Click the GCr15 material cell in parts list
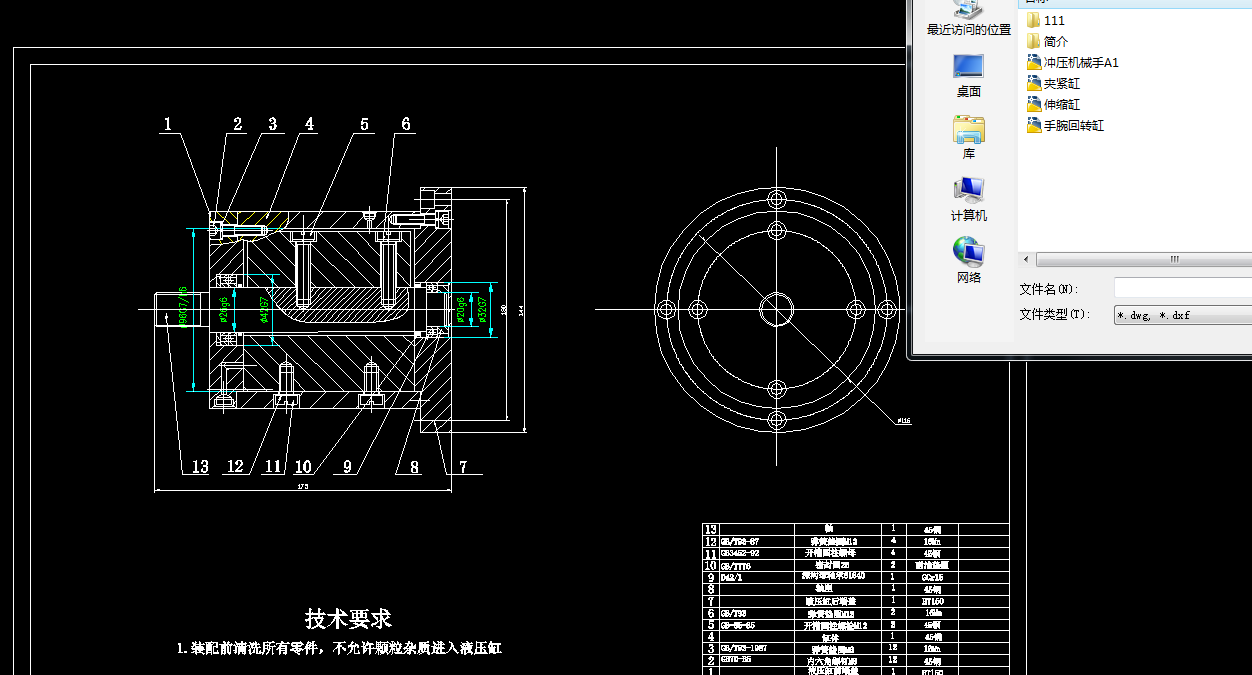 [932, 577]
